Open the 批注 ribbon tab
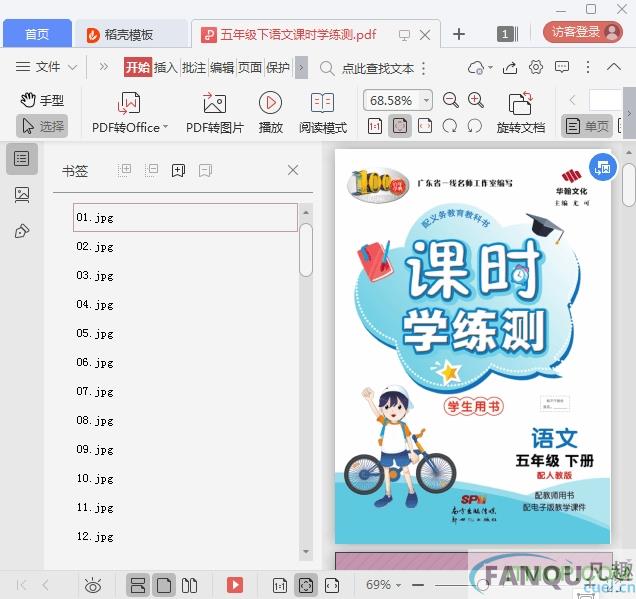636x599 pixels. tap(194, 67)
